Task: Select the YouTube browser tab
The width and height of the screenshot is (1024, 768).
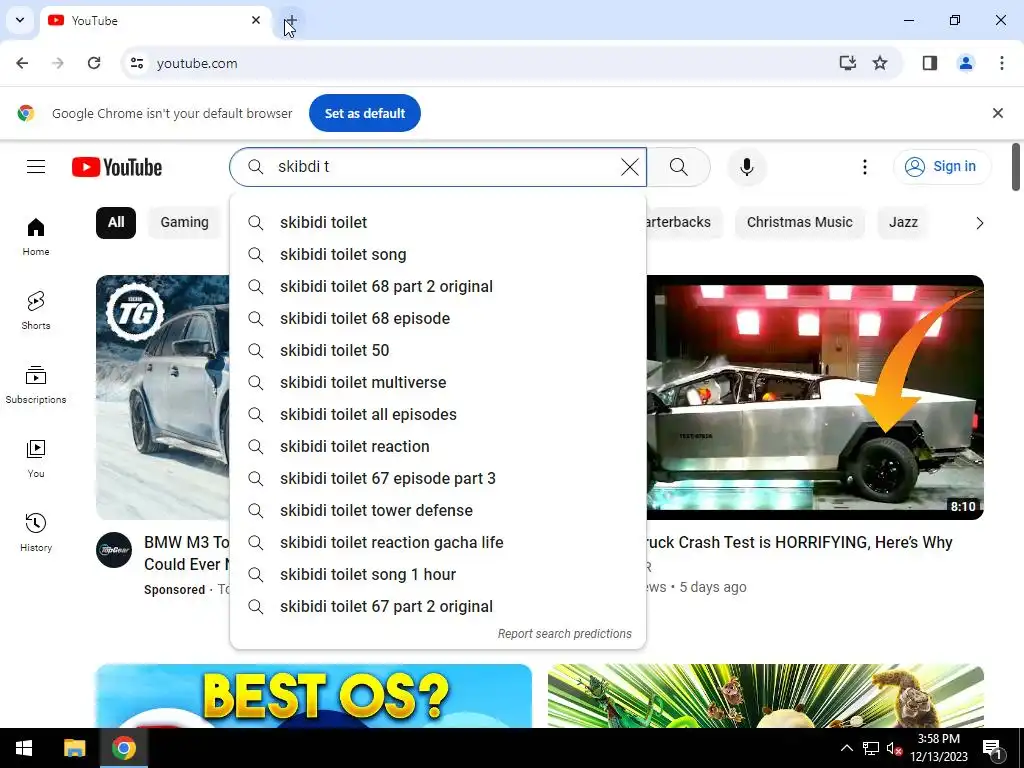Action: (x=155, y=21)
